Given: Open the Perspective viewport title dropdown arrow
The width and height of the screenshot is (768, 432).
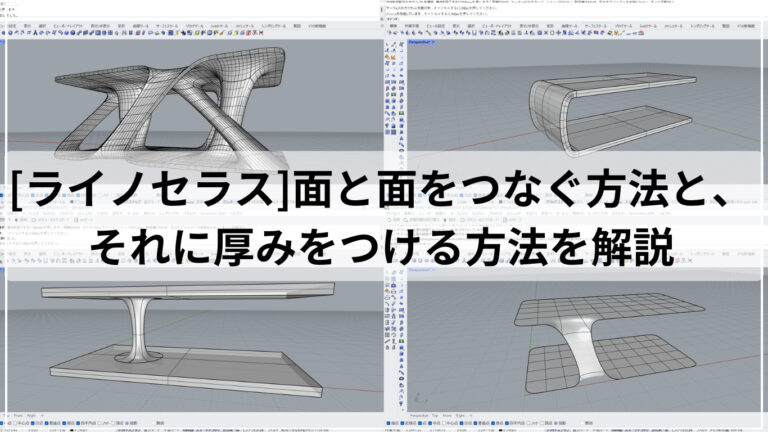Looking at the screenshot, I should pos(433,42).
